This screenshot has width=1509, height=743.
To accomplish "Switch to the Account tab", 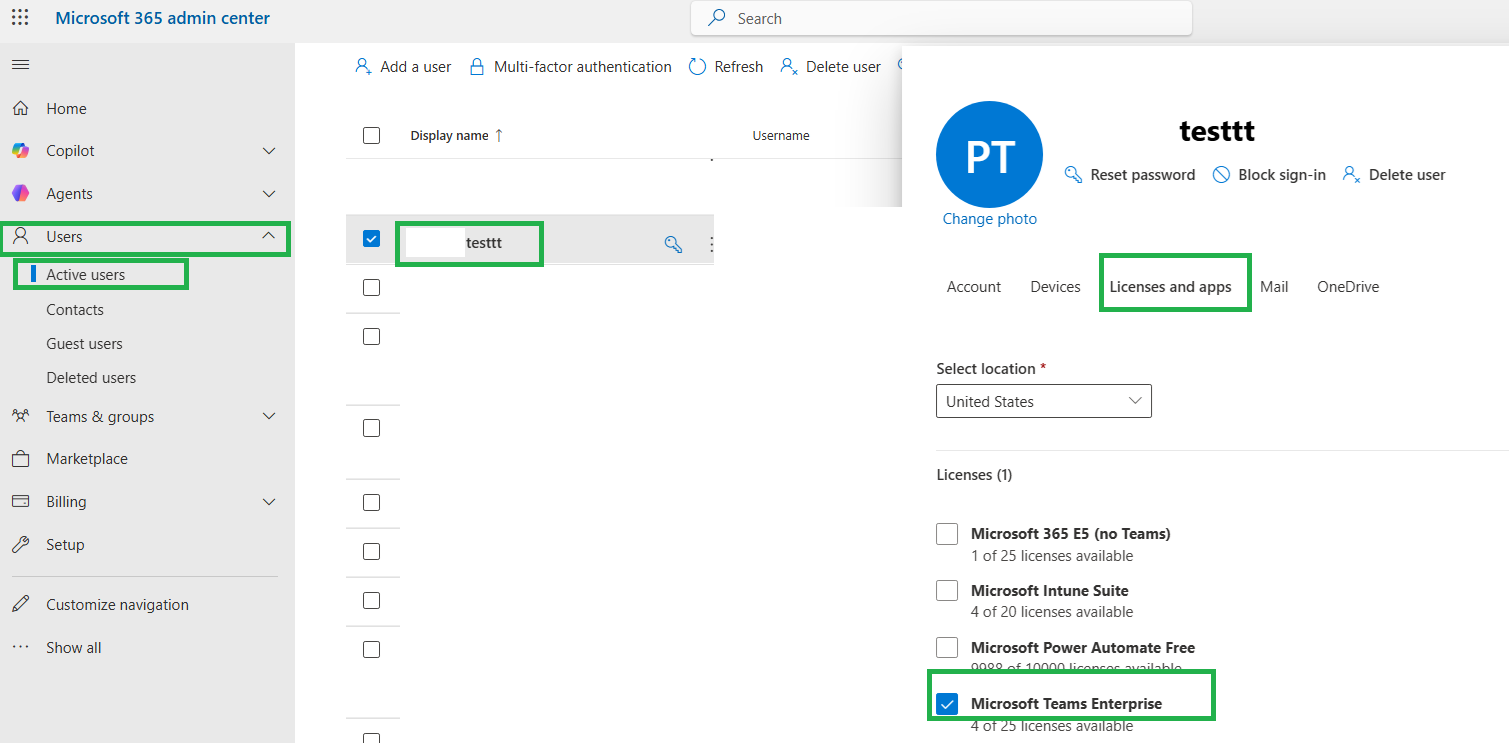I will 974,286.
